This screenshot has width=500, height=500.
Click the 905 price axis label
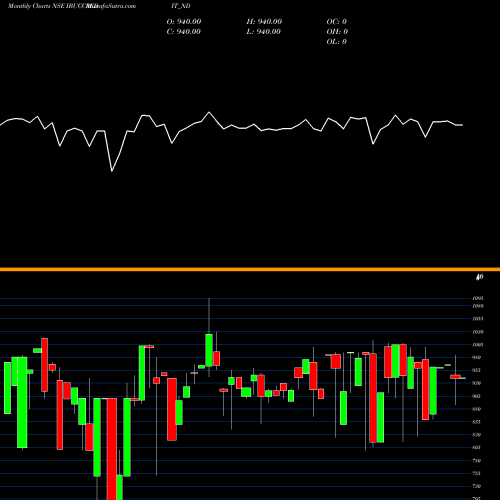pos(477,396)
